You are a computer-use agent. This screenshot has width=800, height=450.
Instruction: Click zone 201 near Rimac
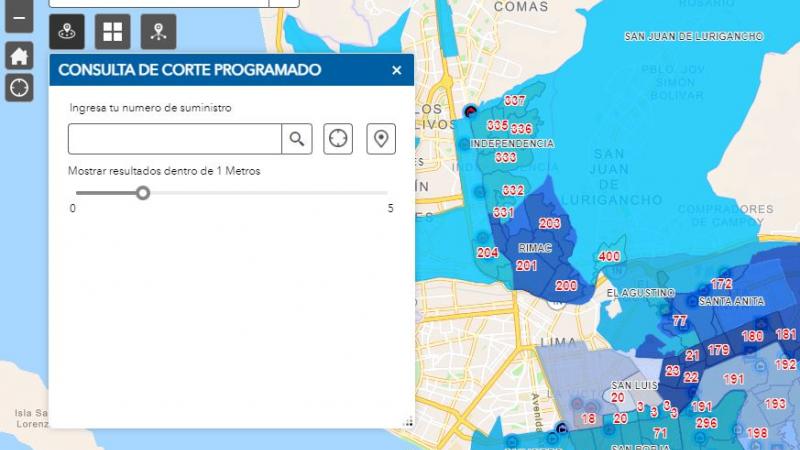[x=527, y=265]
